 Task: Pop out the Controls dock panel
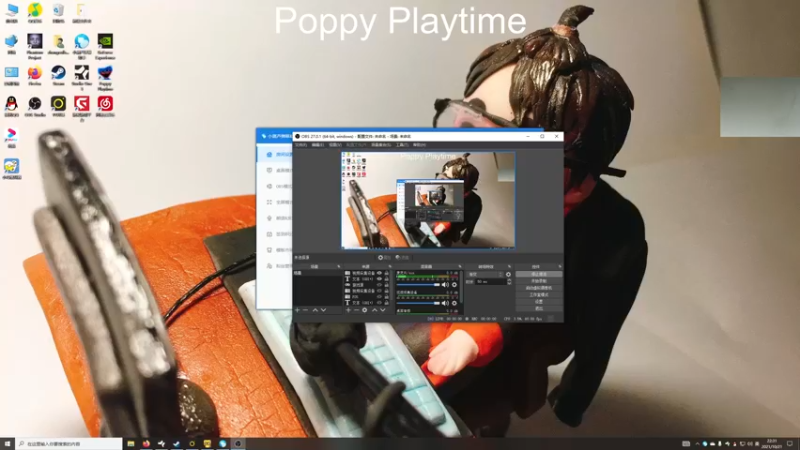tap(559, 266)
